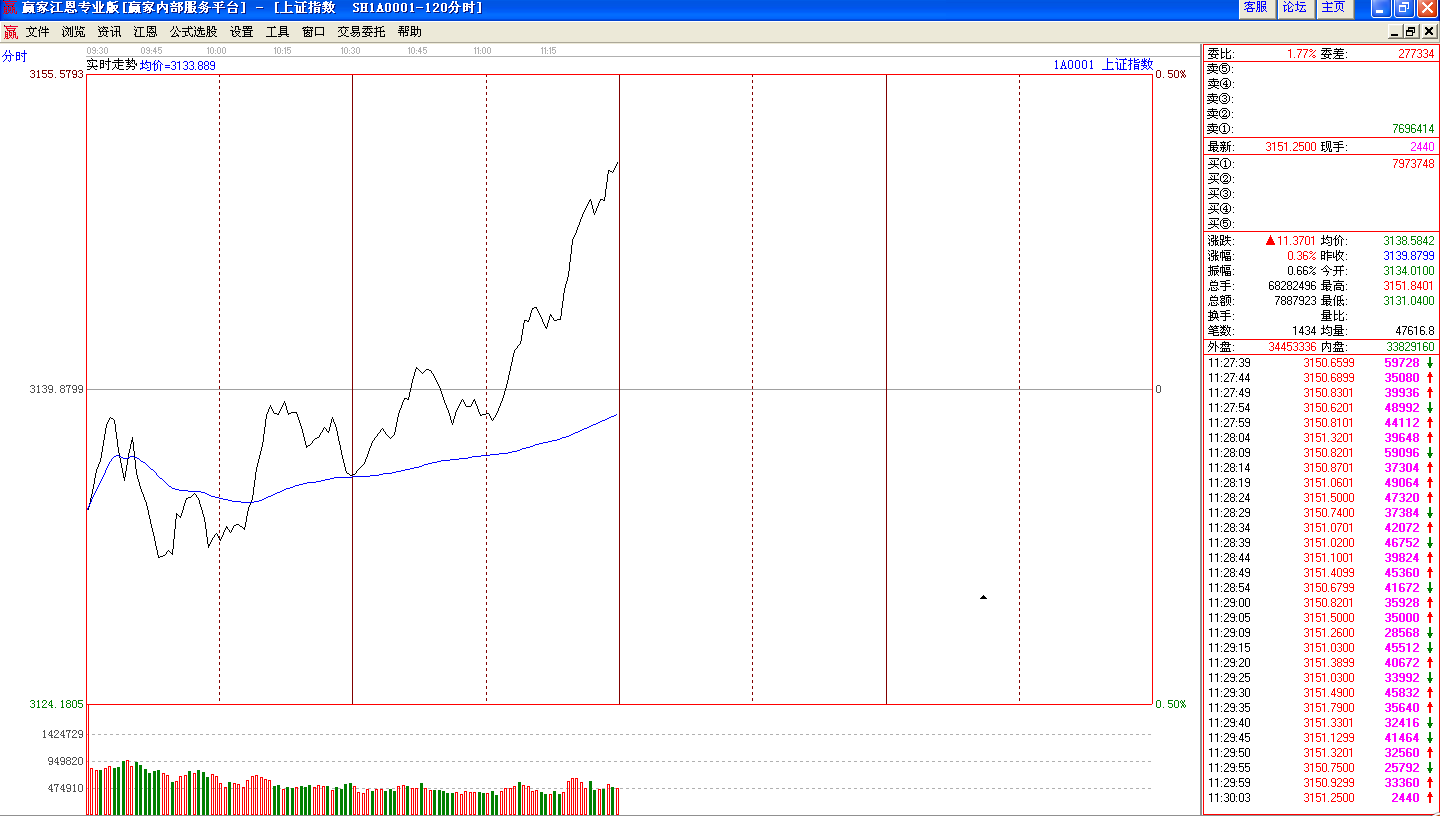This screenshot has width=1440, height=816.
Task: Open the 设置 menu
Action: (241, 32)
